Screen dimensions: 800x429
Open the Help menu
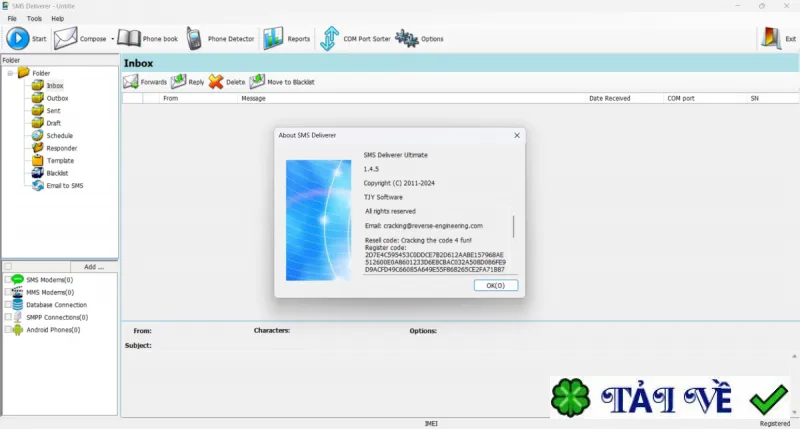click(x=58, y=18)
